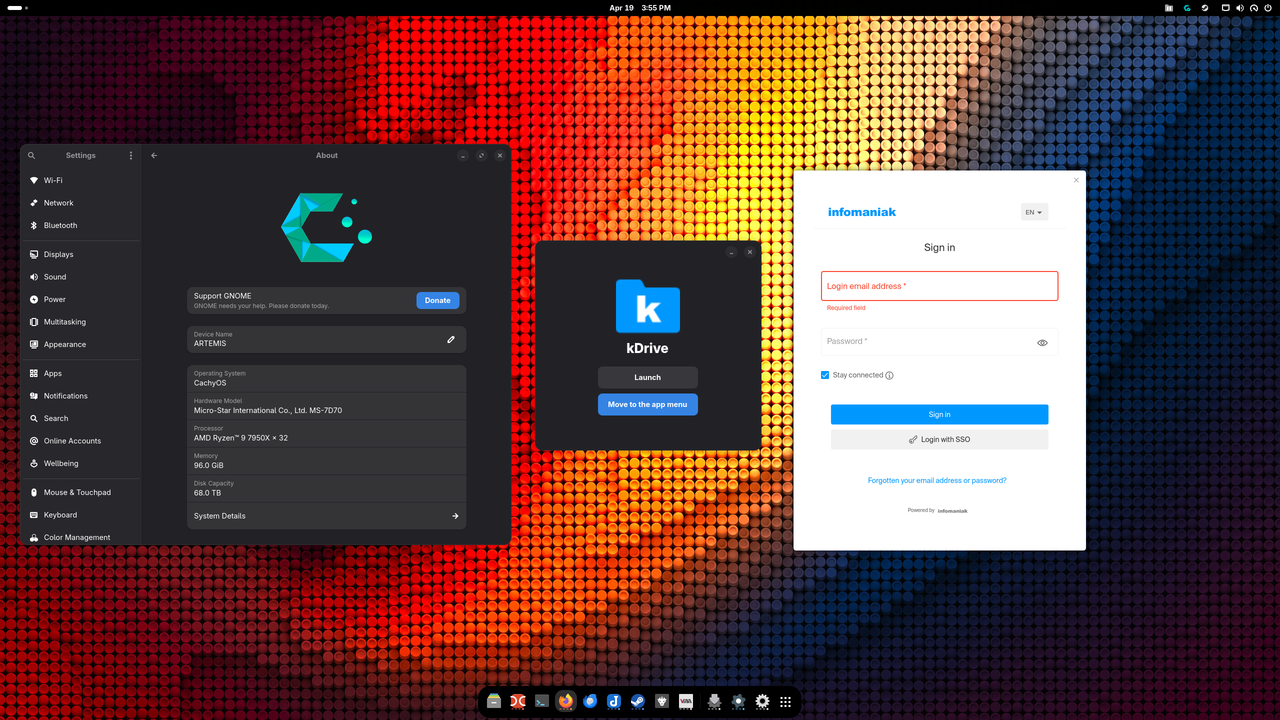Toggle the Stay connected checkbox
Image resolution: width=1280 pixels, height=720 pixels.
(825, 375)
